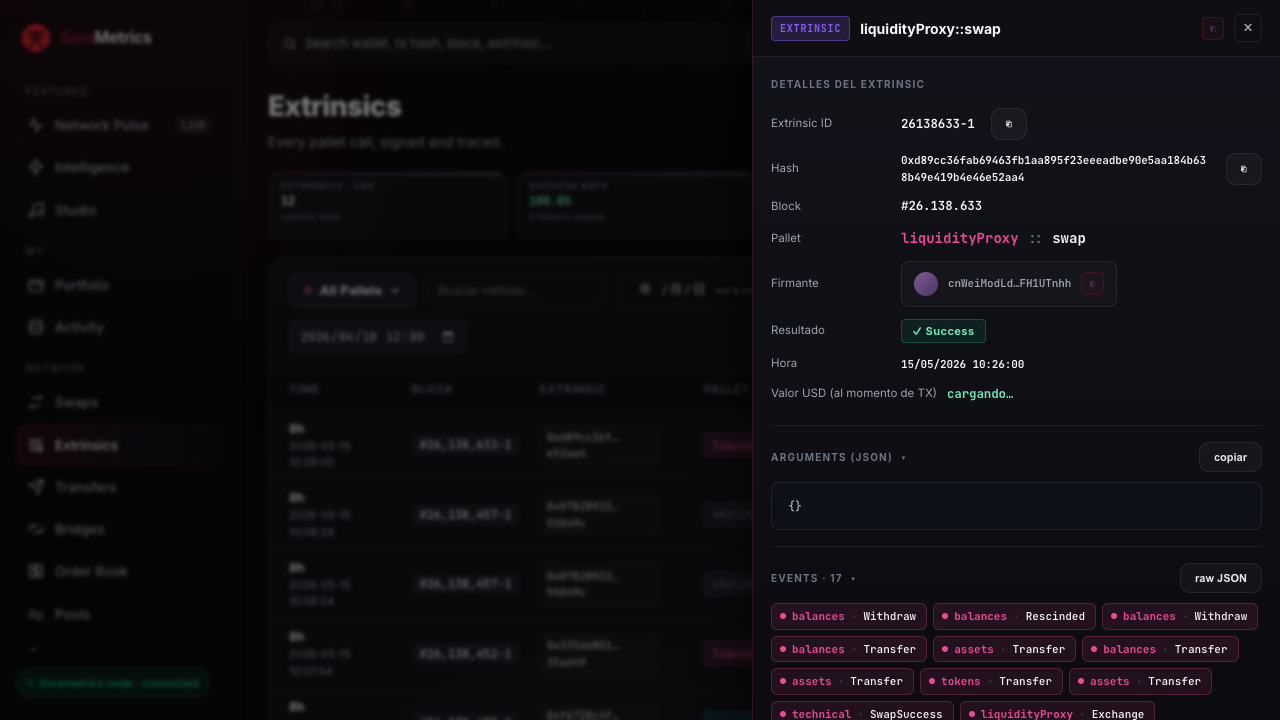The width and height of the screenshot is (1280, 720).
Task: Open Activity in sidebar
Action: [x=118, y=327]
